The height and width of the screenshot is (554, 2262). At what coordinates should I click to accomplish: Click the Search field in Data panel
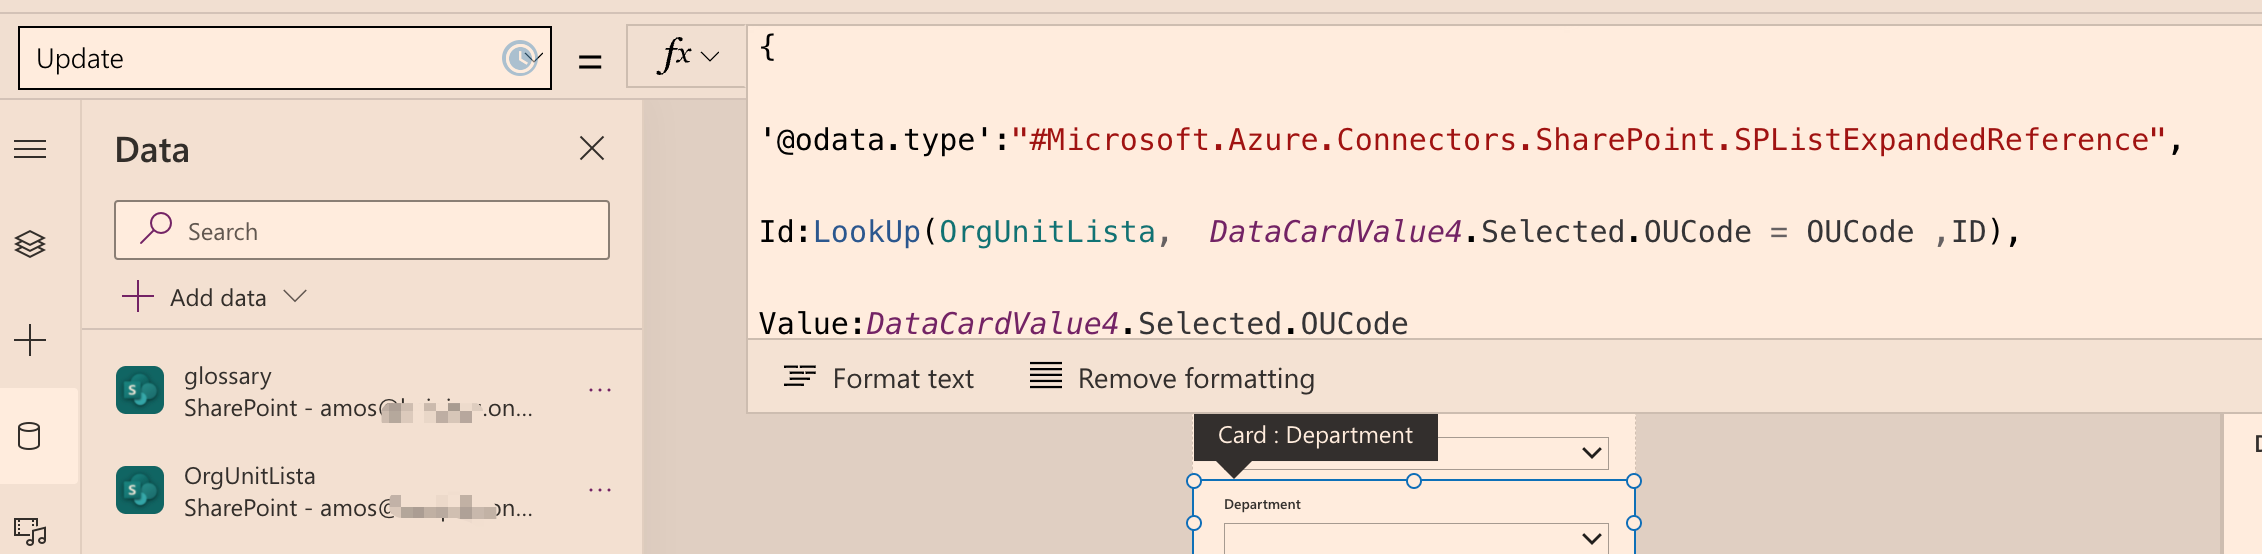coord(362,230)
